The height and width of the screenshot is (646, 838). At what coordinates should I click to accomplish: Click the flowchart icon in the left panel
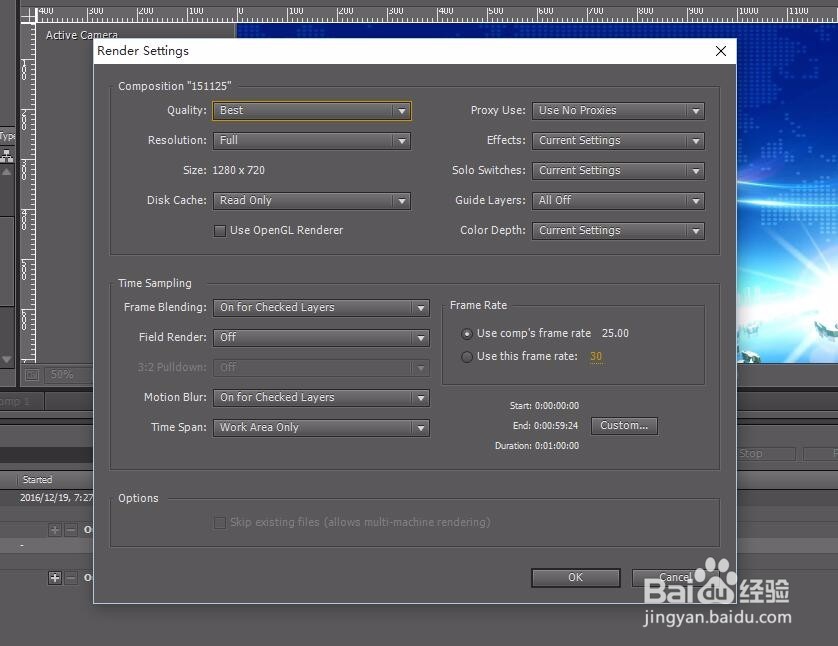coord(6,157)
